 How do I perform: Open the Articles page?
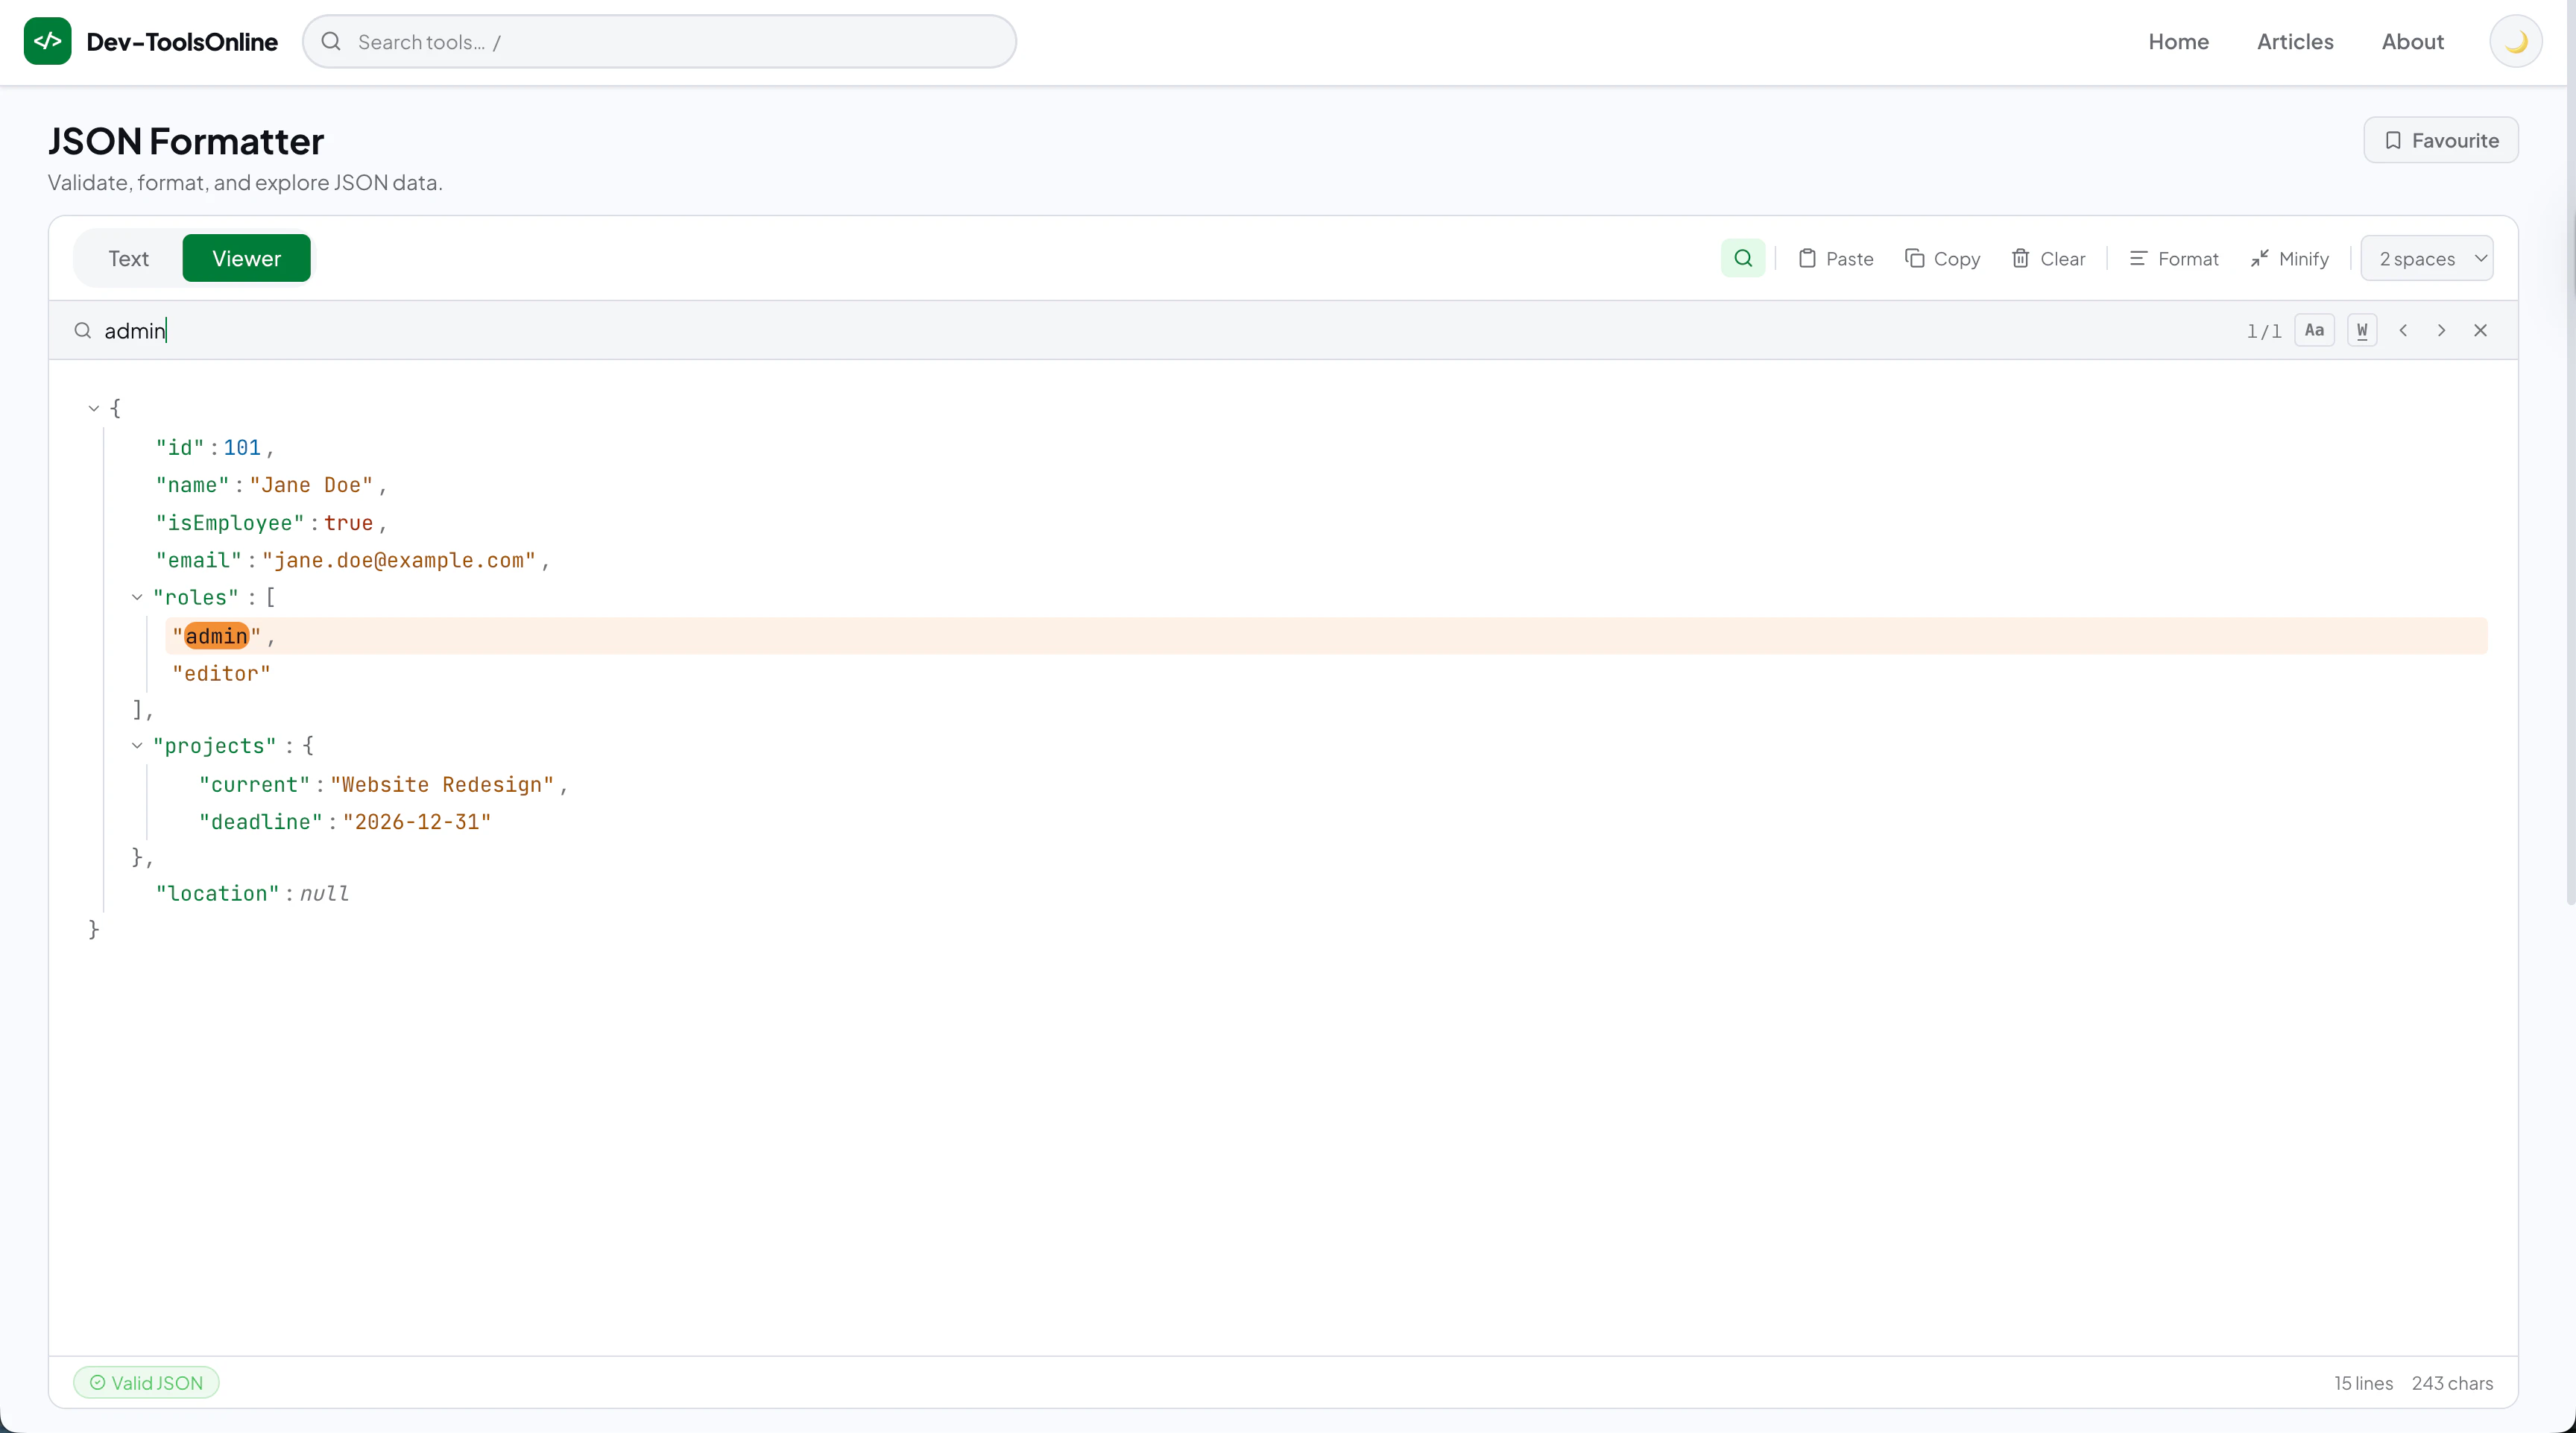pyautogui.click(x=2295, y=41)
